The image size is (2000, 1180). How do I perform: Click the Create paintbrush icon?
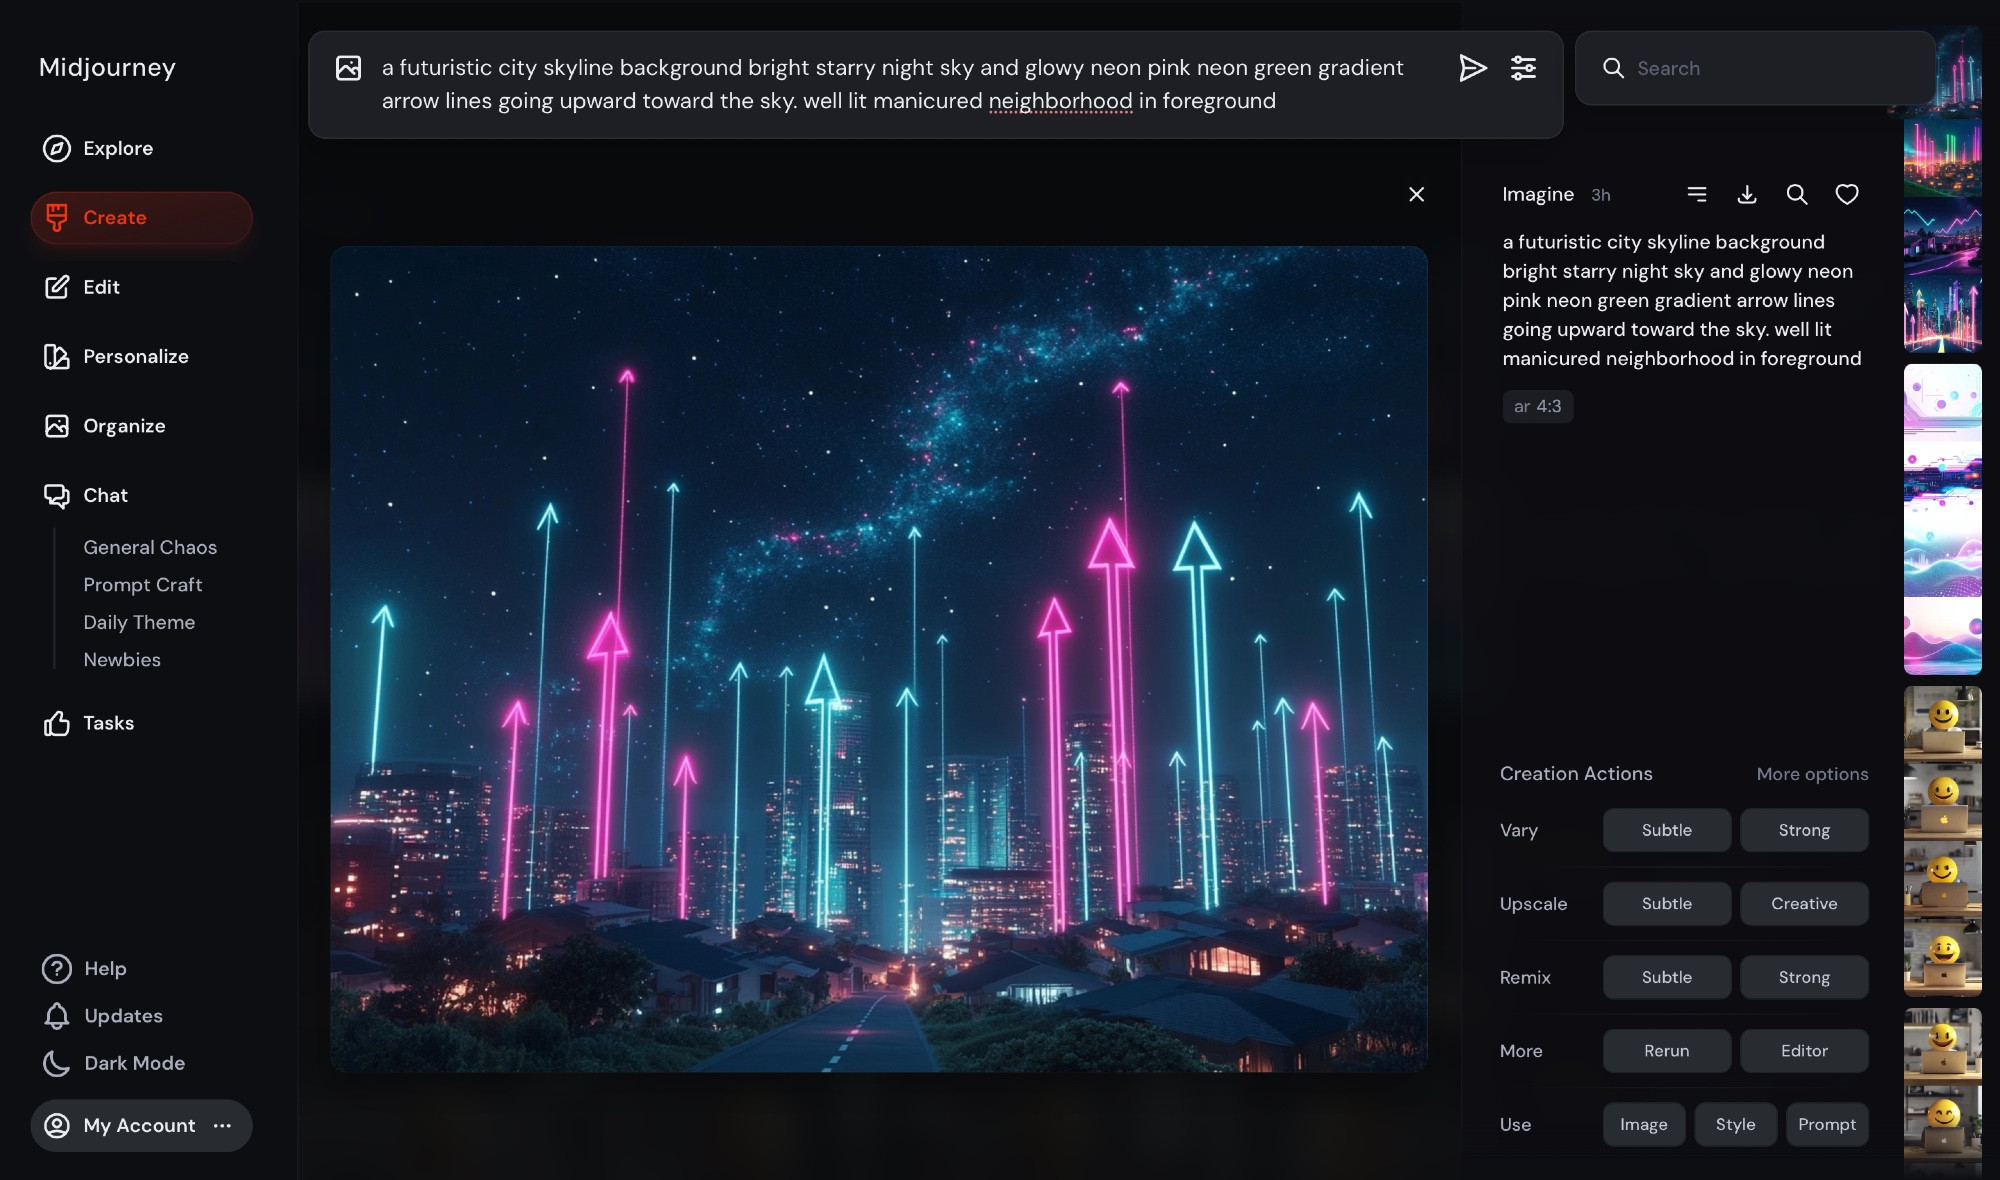(57, 217)
